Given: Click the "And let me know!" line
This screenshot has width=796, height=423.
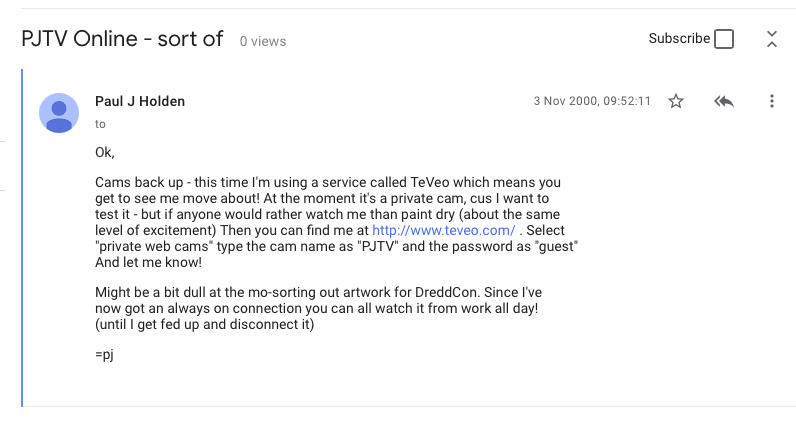Looking at the screenshot, I should click(x=148, y=263).
